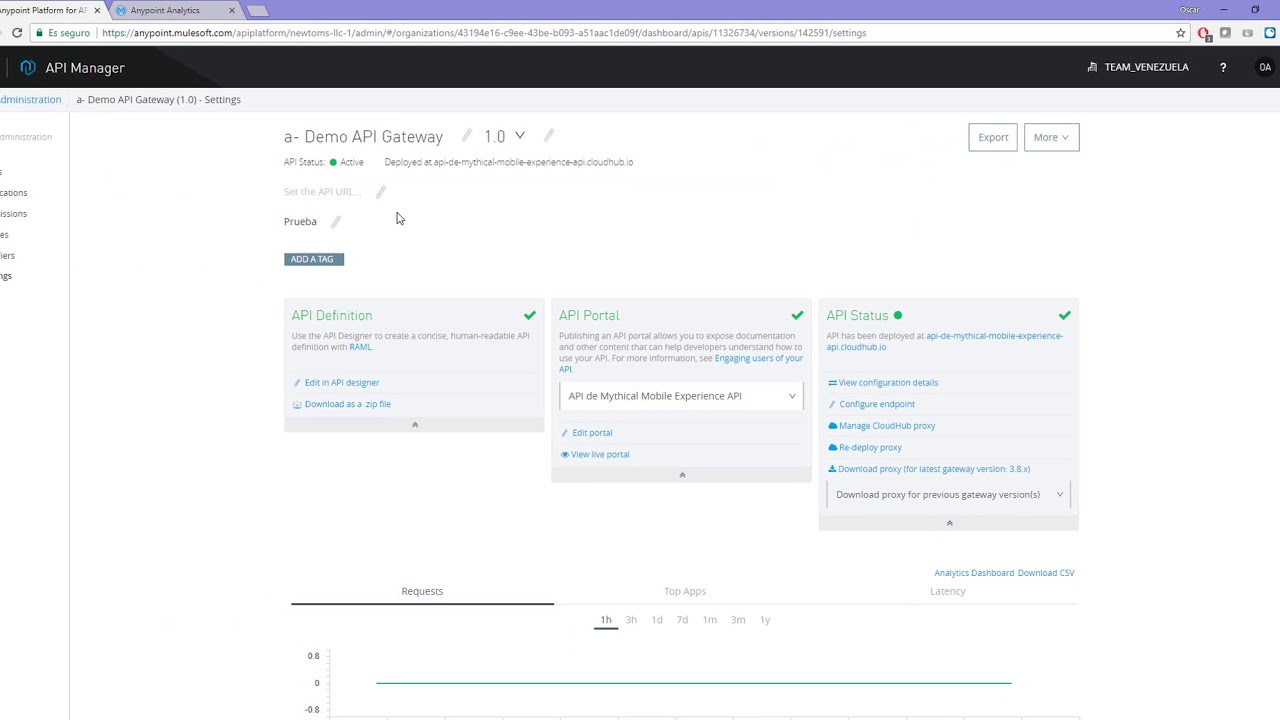Download proxy for latest gateway version 3.8.x
The width and height of the screenshot is (1280, 720).
click(933, 469)
